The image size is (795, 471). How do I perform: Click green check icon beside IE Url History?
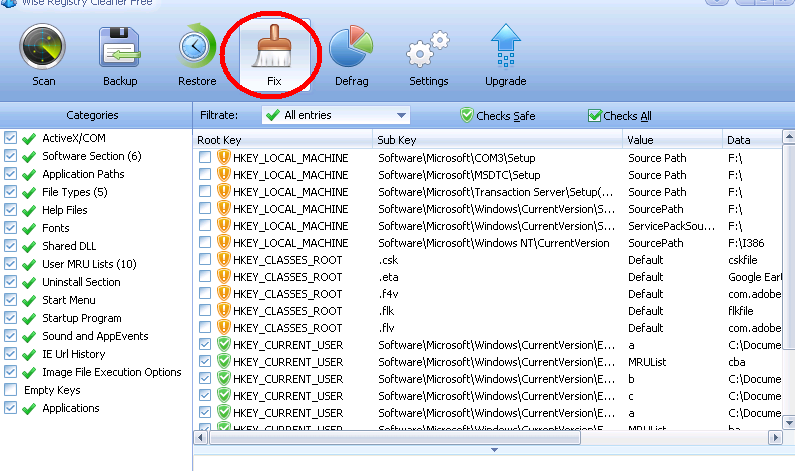[x=29, y=354]
